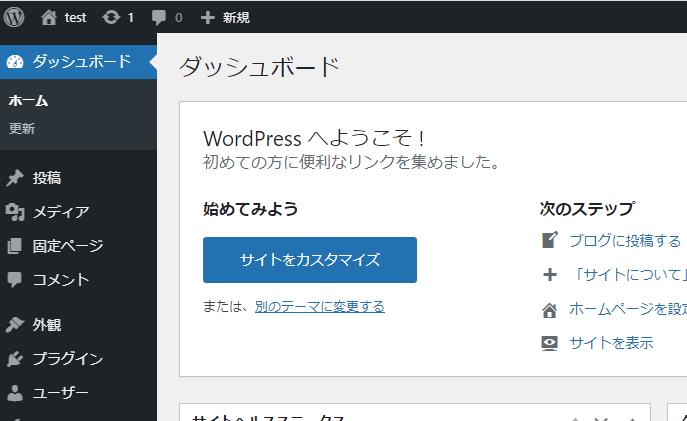687x421 pixels.
Task: Click the WordPress へようこそ！ heading
Action: pos(314,139)
